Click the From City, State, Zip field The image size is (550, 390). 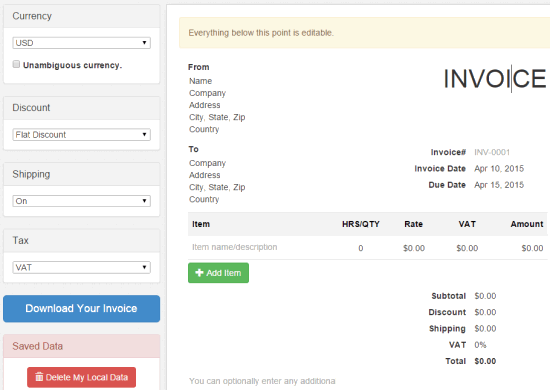[x=217, y=117]
